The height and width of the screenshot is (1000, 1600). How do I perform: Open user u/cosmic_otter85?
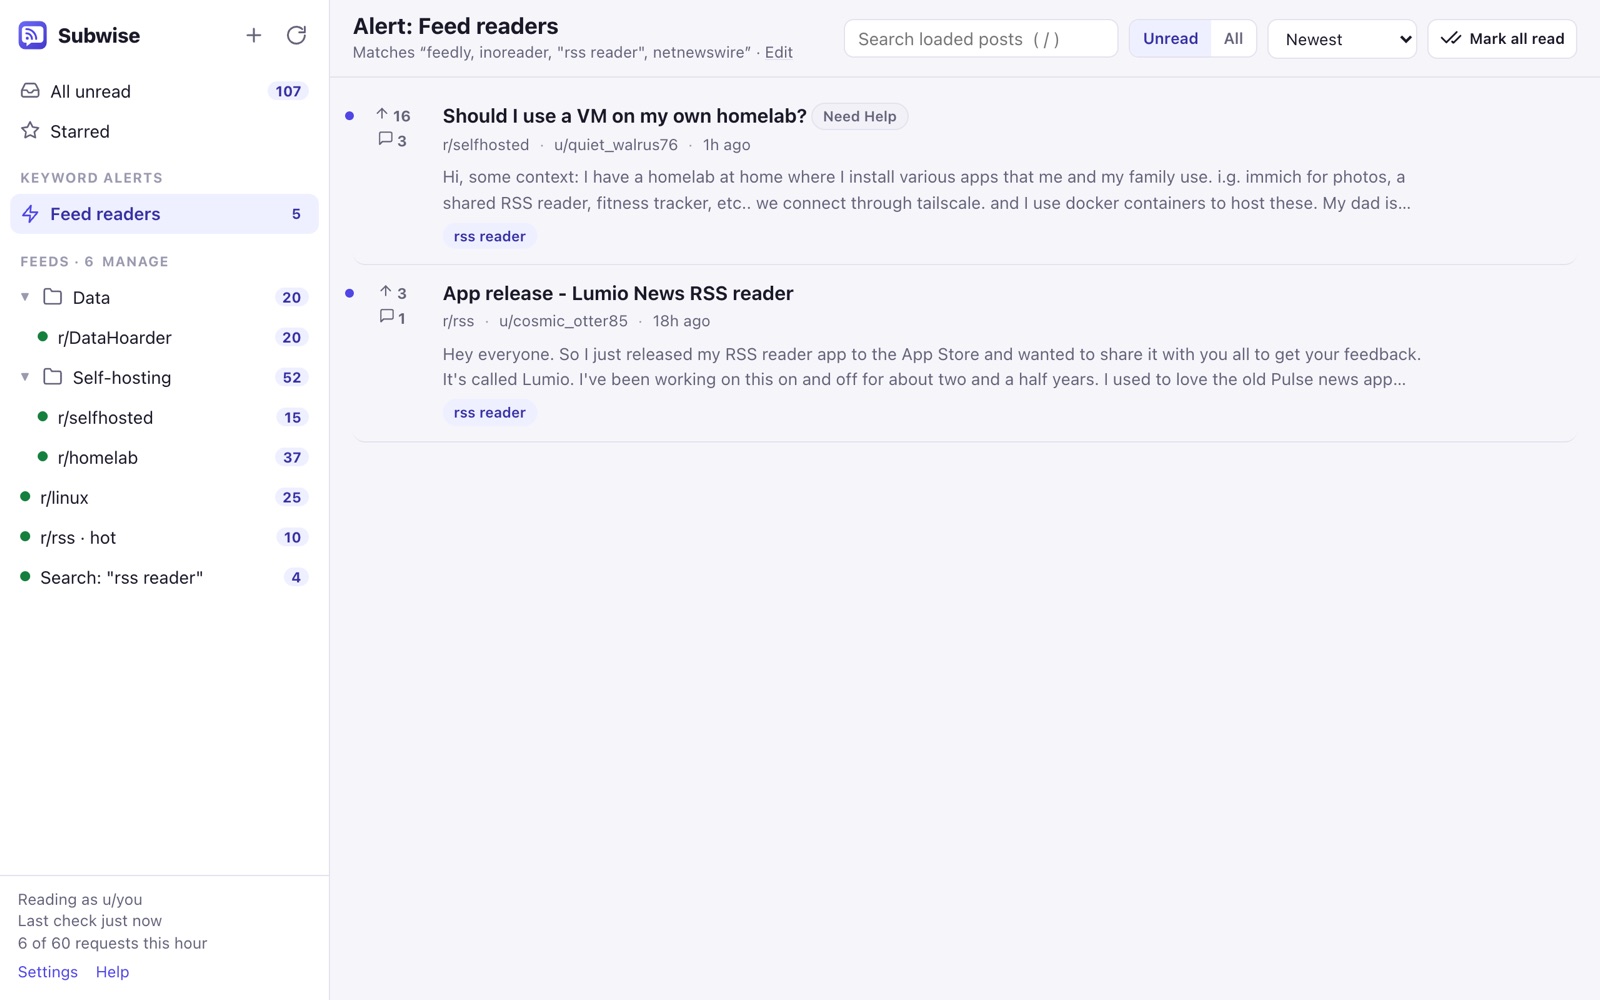coord(563,321)
